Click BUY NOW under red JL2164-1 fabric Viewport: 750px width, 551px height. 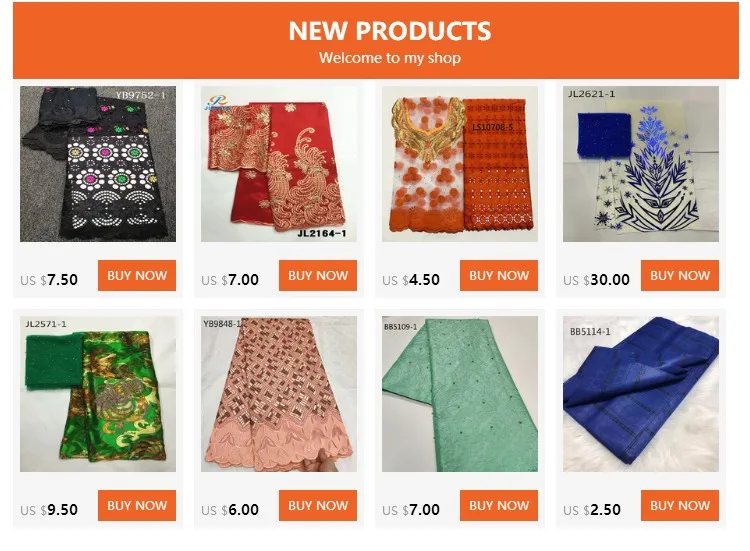pyautogui.click(x=318, y=276)
